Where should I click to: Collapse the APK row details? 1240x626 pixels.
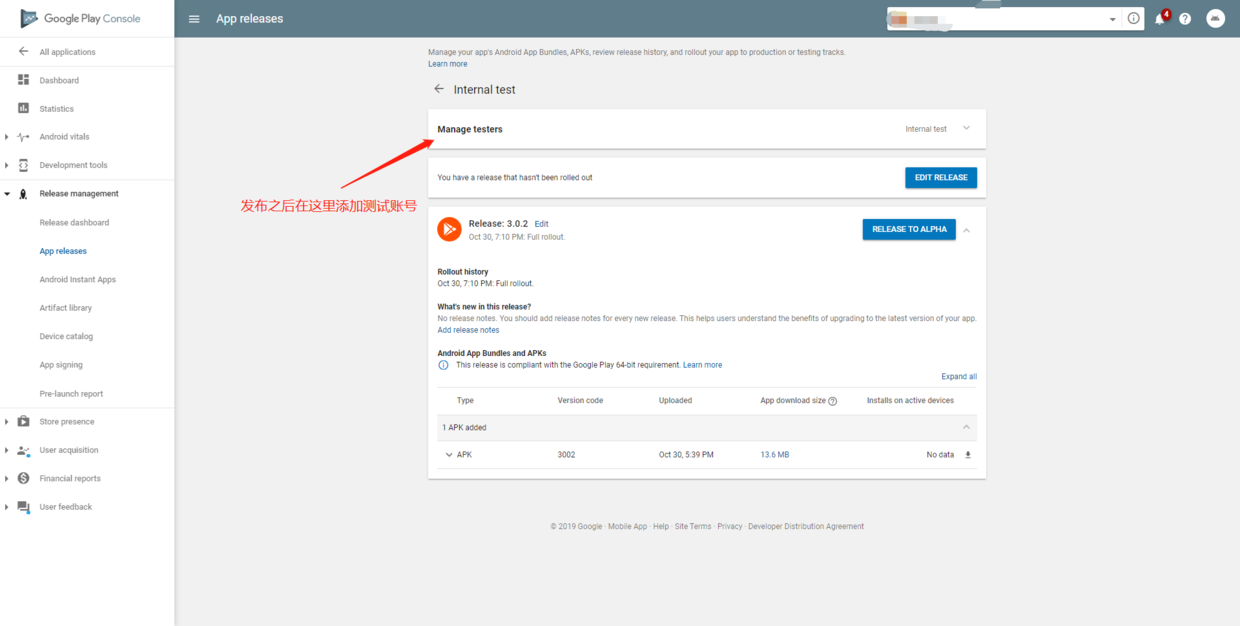click(x=448, y=454)
